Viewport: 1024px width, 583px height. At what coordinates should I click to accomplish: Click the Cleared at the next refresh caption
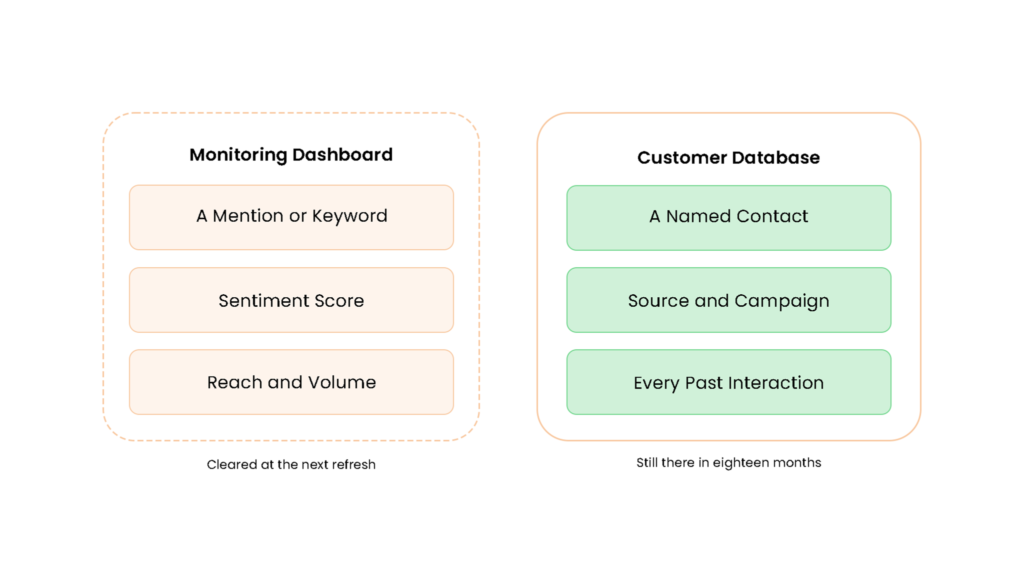291,464
